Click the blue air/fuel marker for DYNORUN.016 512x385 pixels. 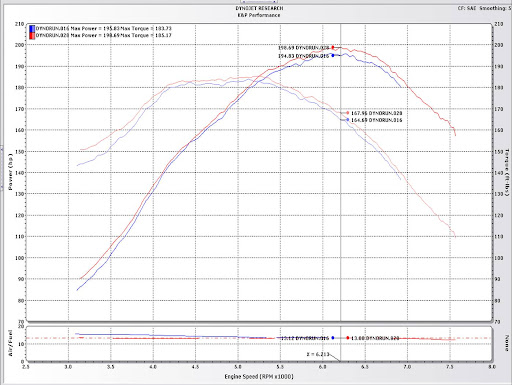pos(333,338)
